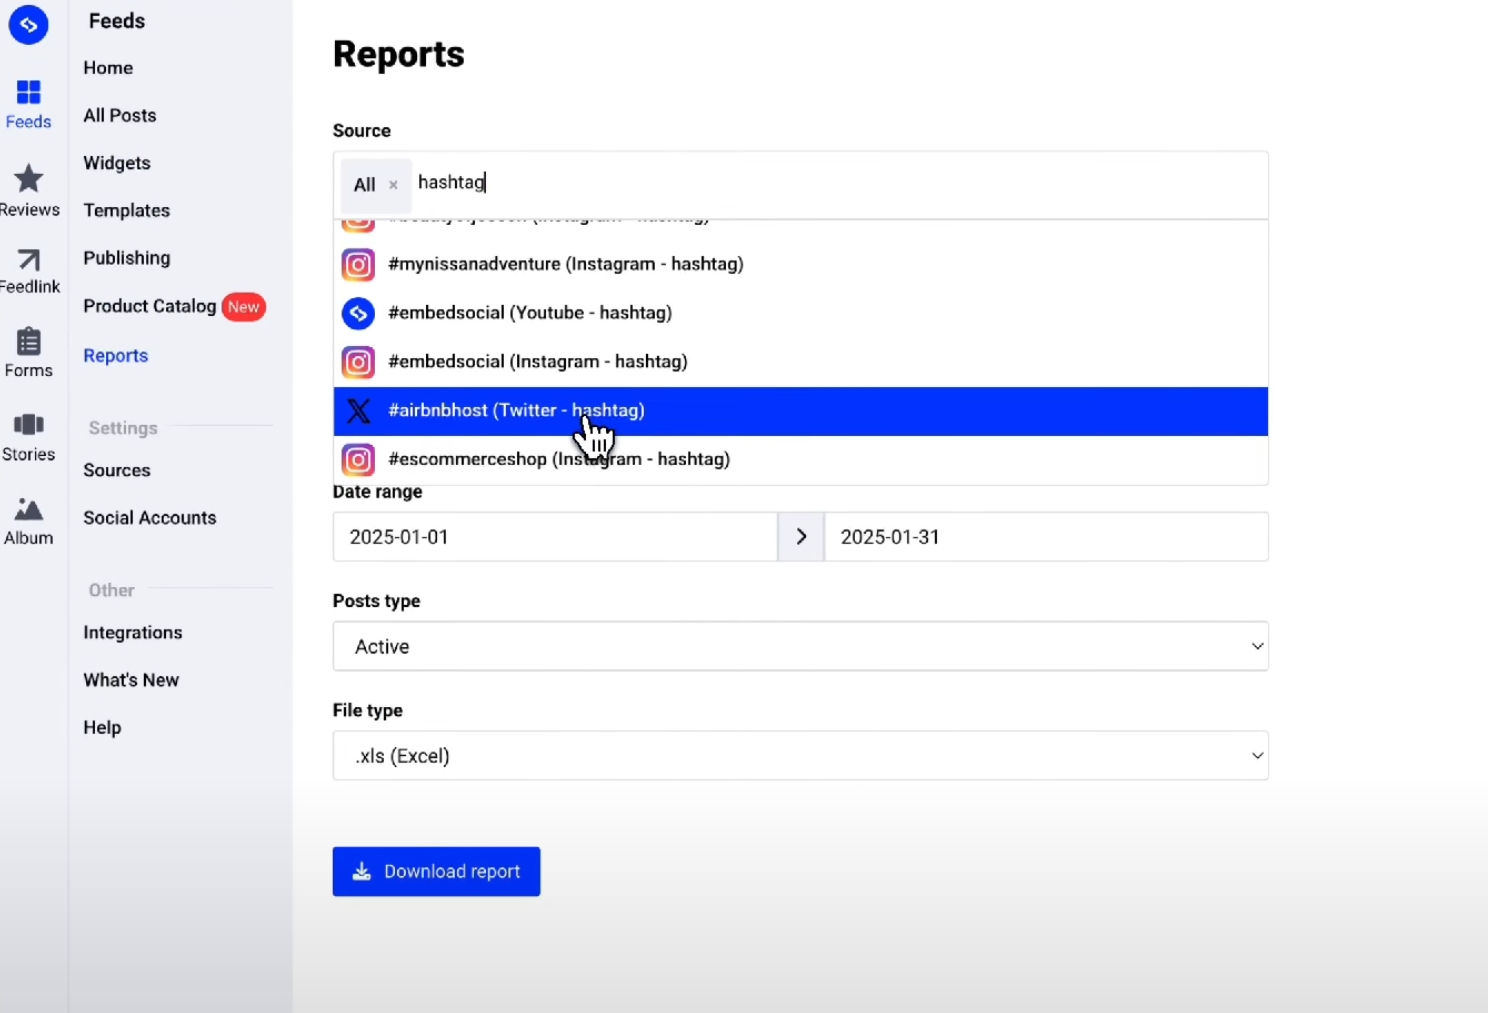Select #embedsocial Instagram hashtag from suggestions
This screenshot has width=1488, height=1013.
tap(538, 361)
